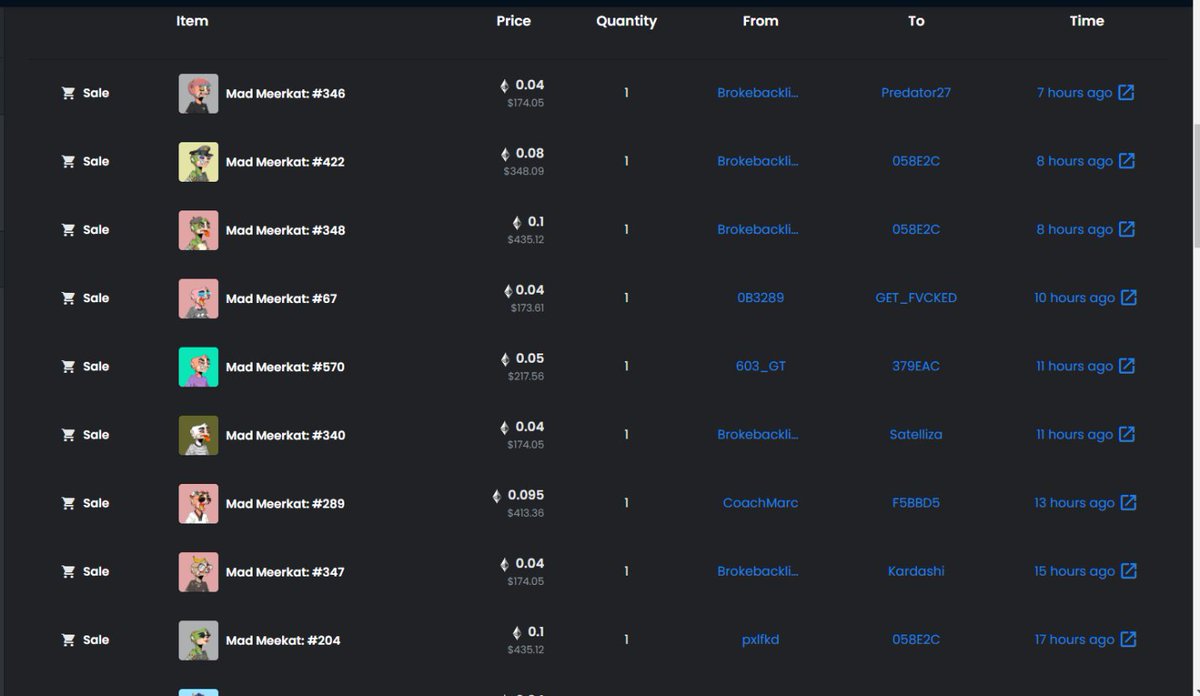Open seller profile pxlfkd
Screen dimensions: 1200x696
761,639
